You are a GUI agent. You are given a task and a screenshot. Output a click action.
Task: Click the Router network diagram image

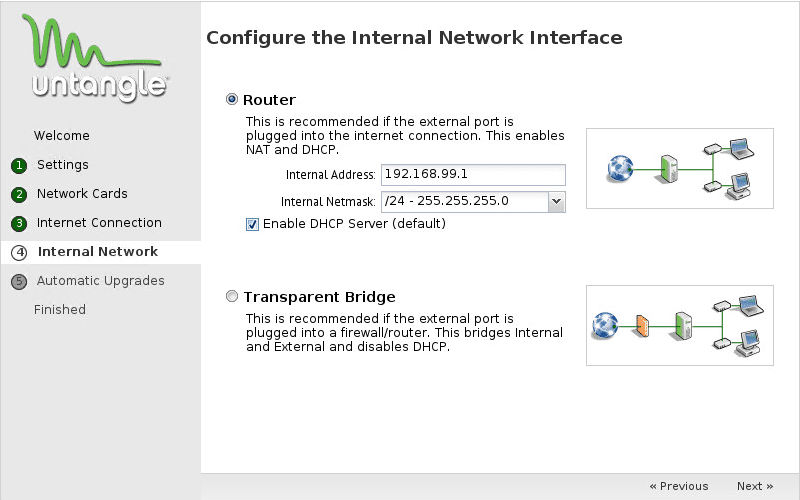[x=679, y=168]
